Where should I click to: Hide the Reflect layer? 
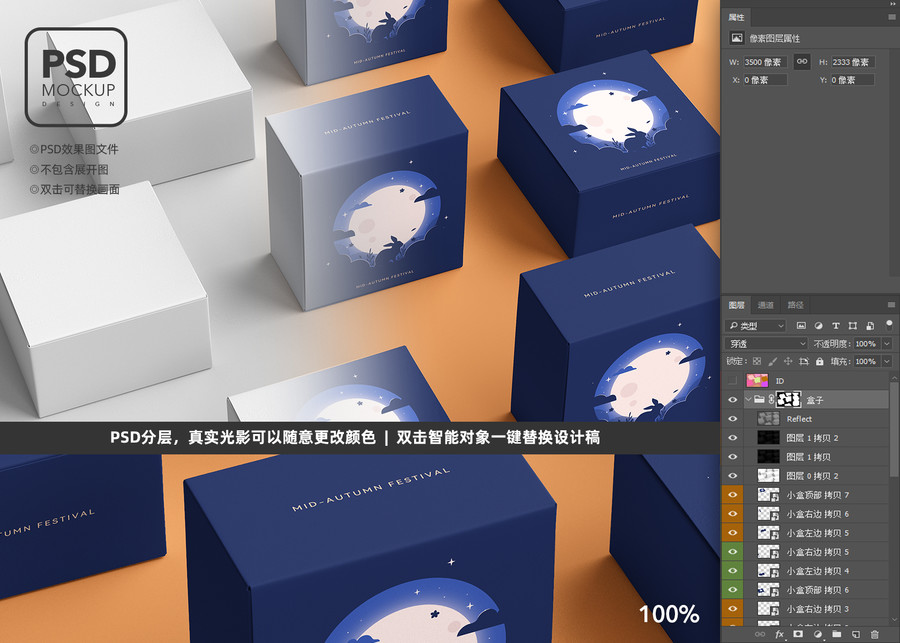(x=732, y=419)
